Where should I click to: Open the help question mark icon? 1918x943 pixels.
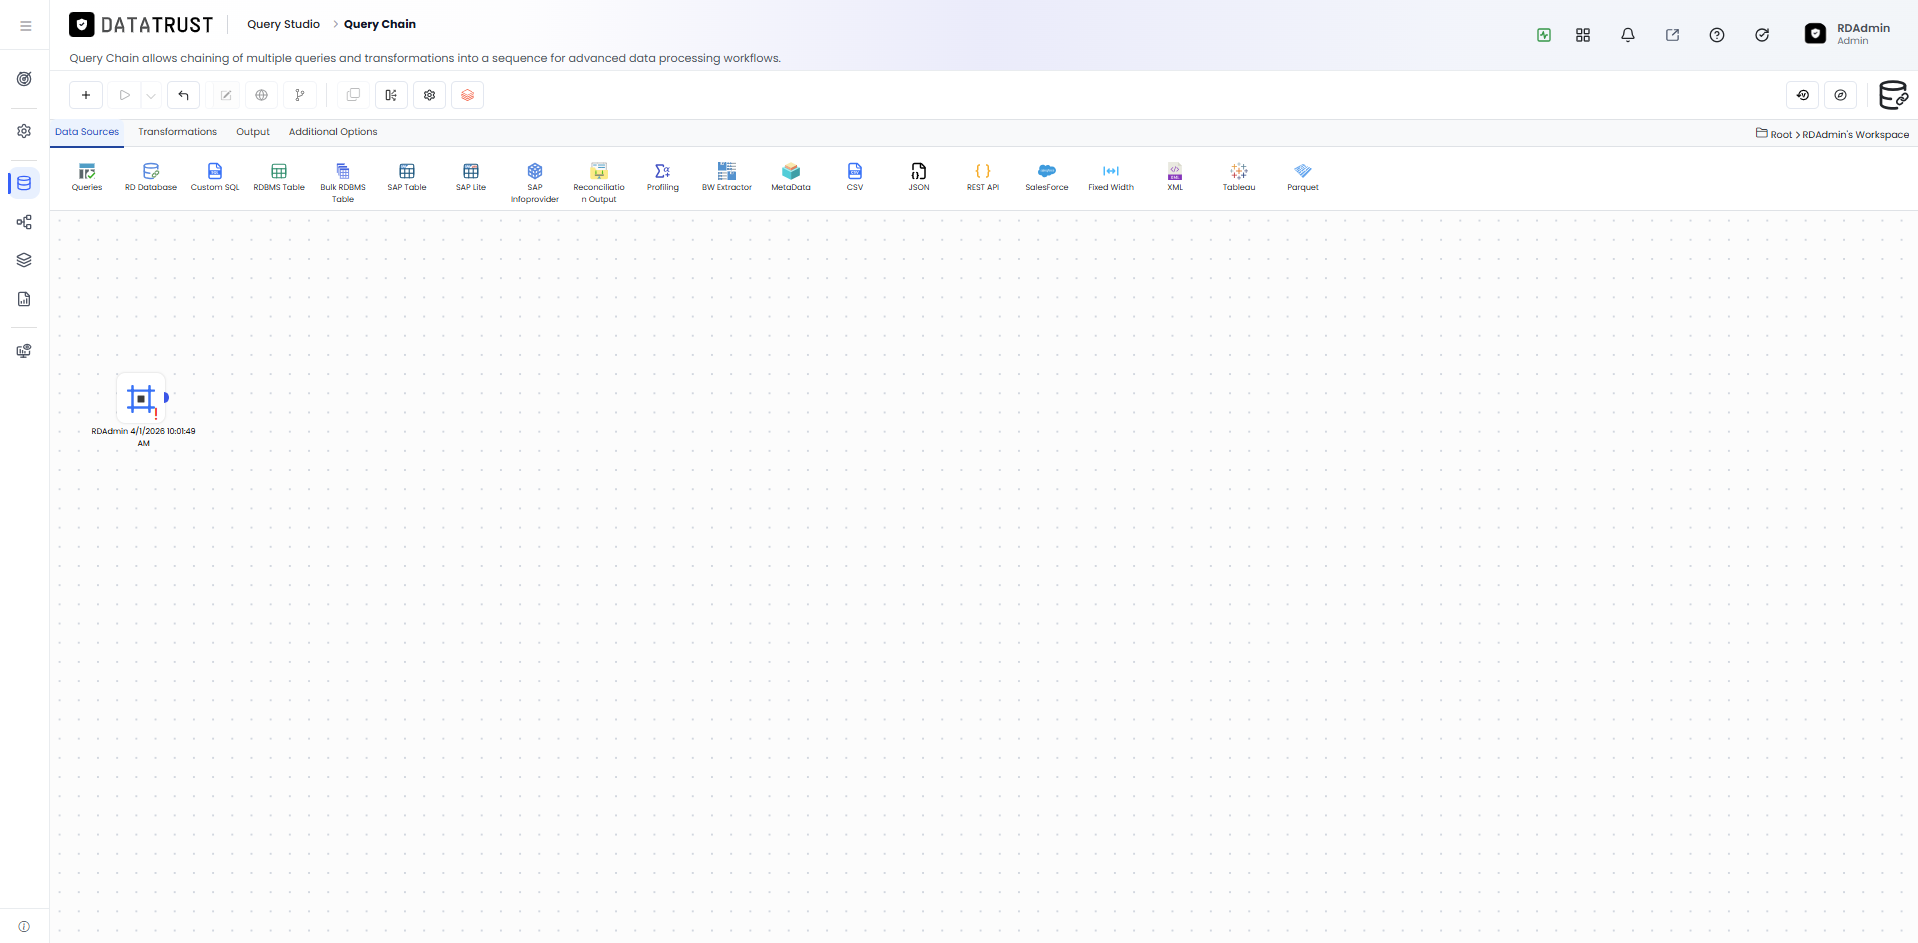pos(1717,35)
